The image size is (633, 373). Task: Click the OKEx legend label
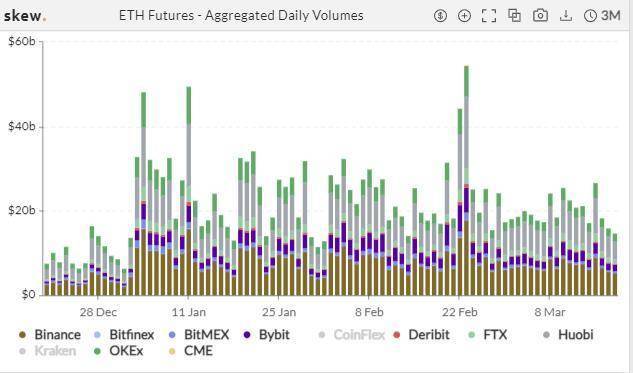pos(126,351)
